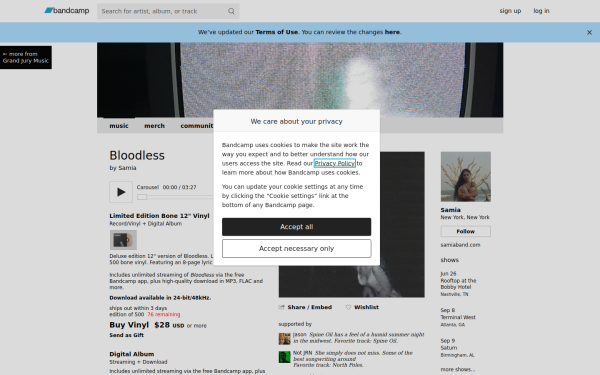Image resolution: width=600 pixels, height=375 pixels.
Task: Click the Bandcamp logo
Action: (67, 11)
